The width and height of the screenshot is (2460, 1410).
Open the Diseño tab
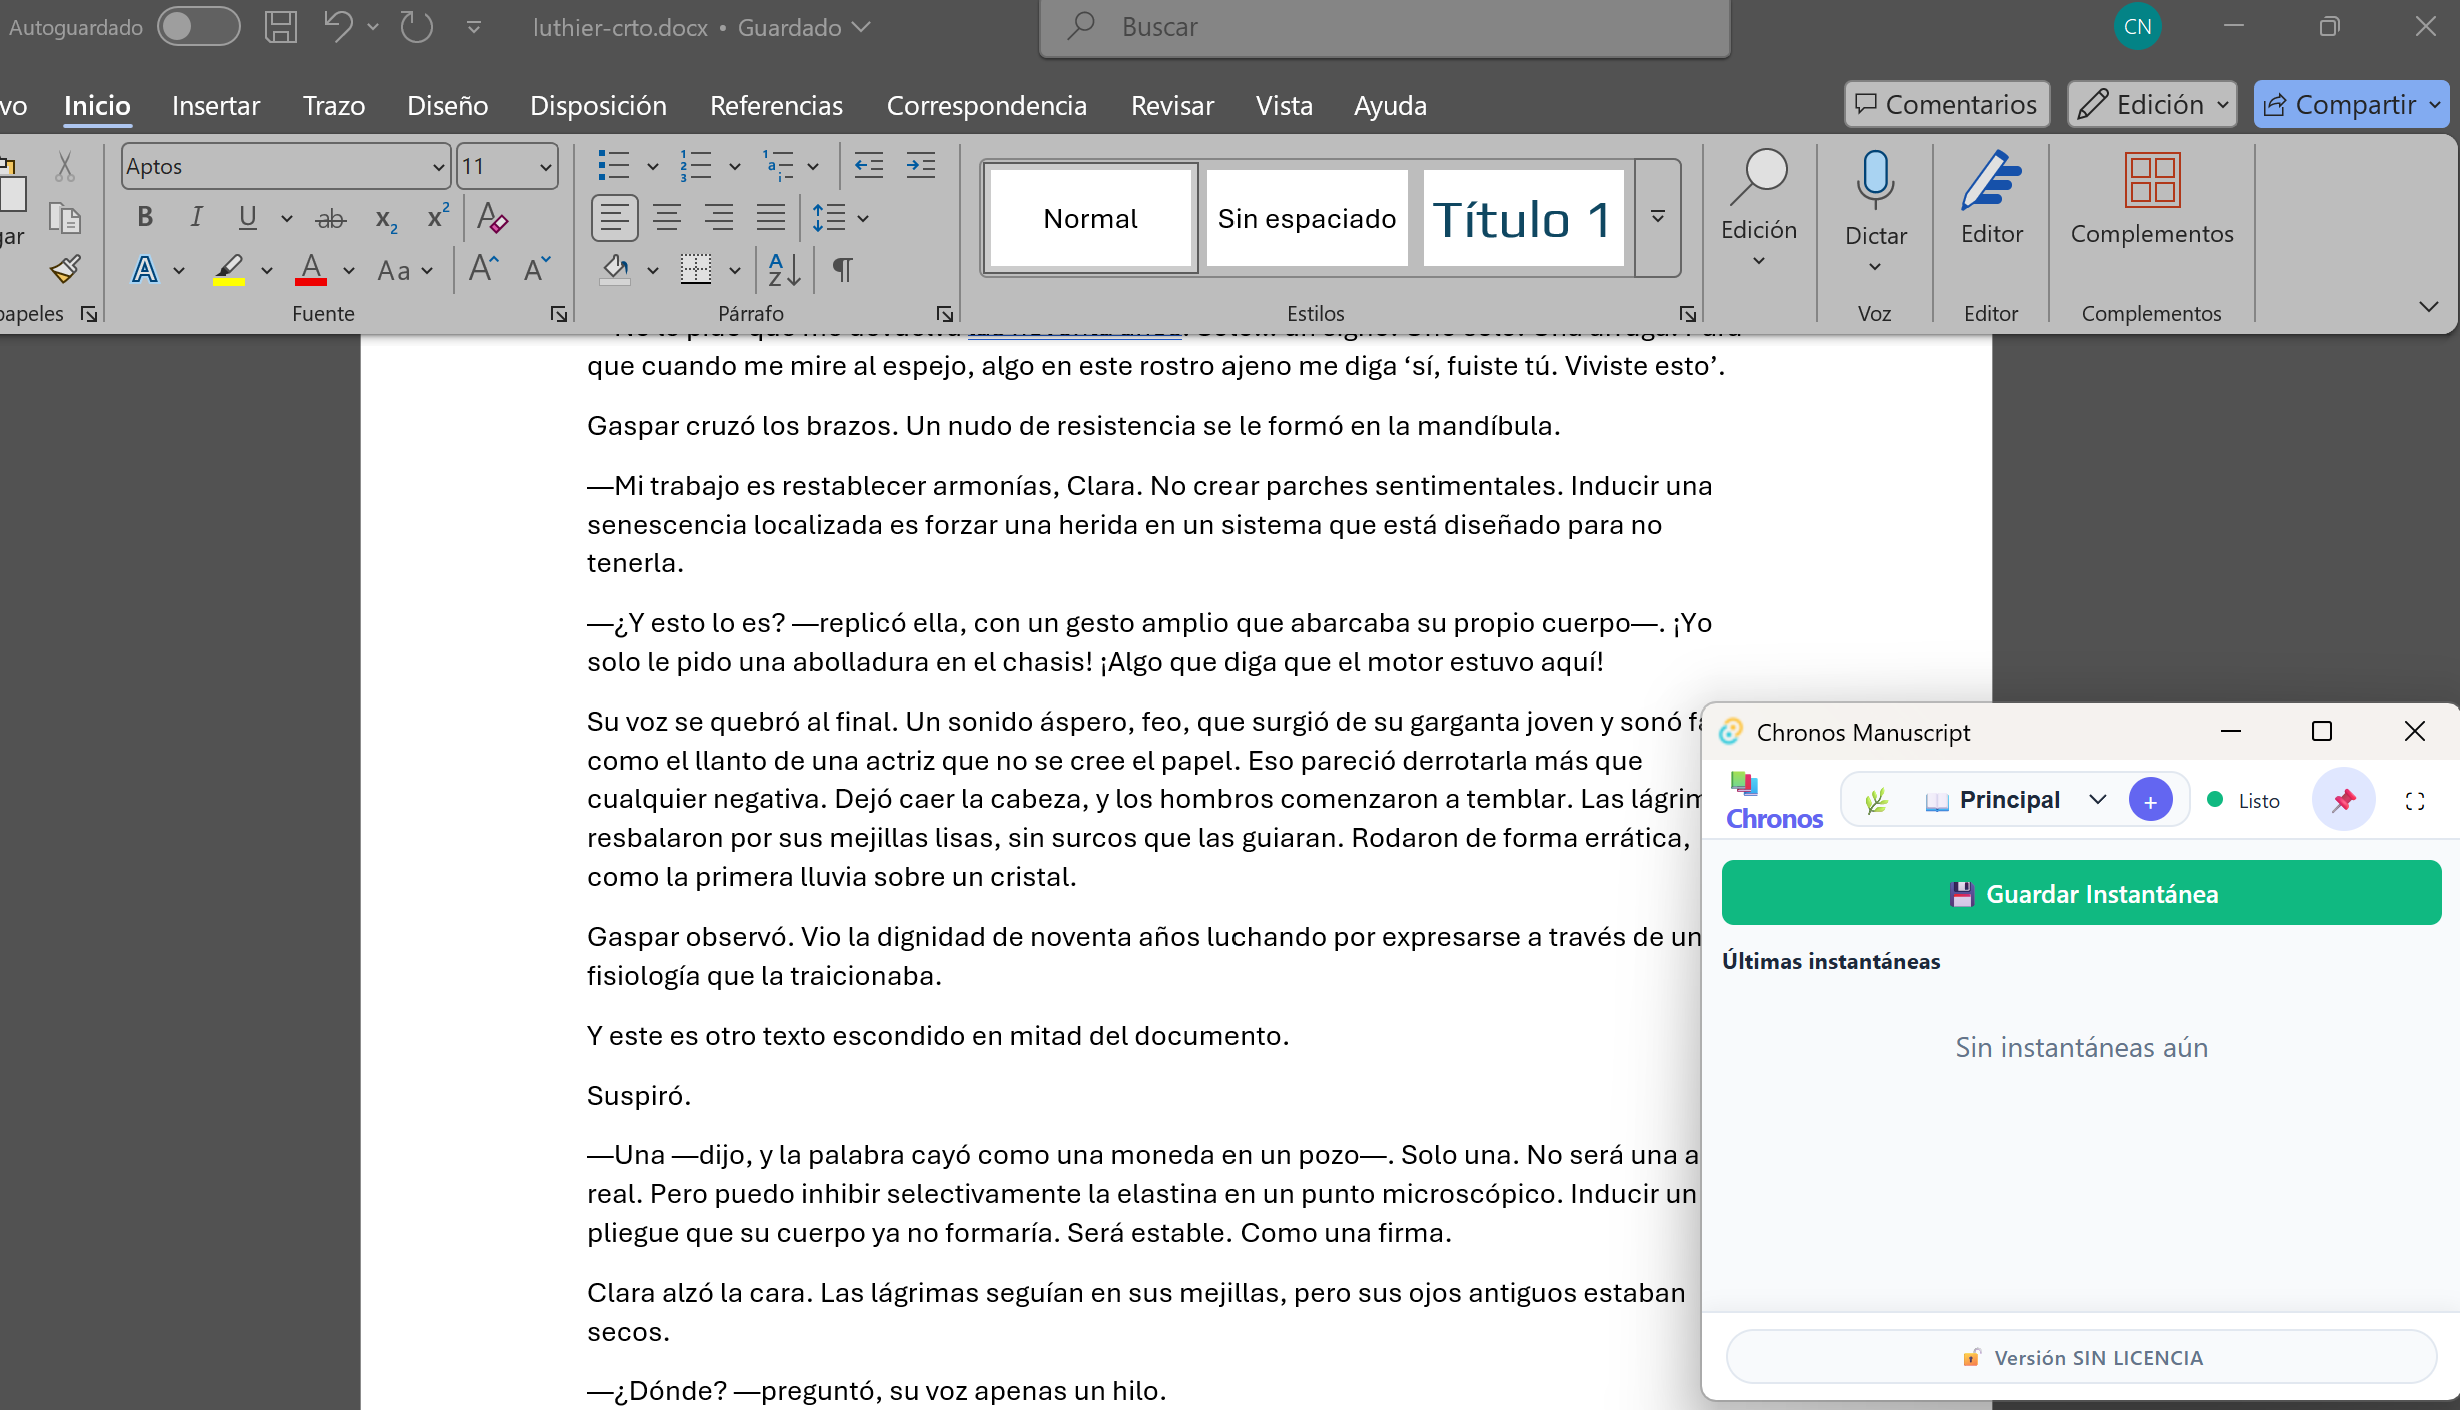pyautogui.click(x=448, y=105)
